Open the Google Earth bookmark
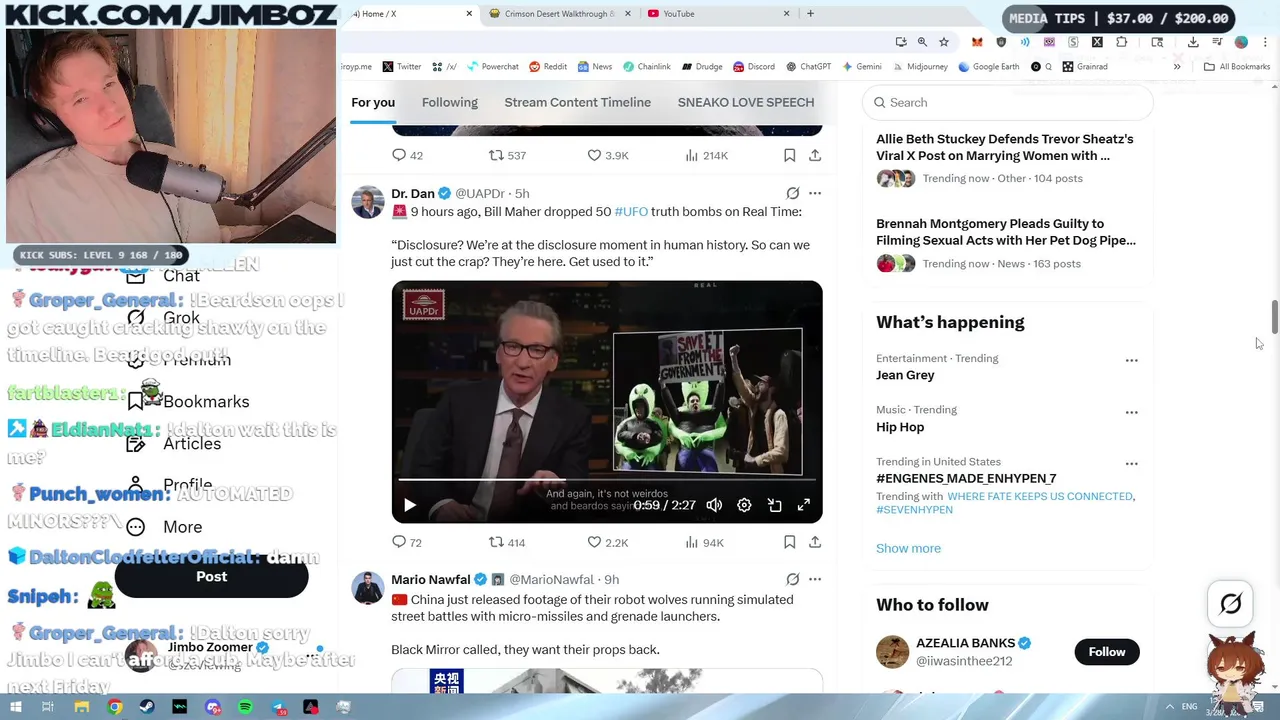This screenshot has width=1280, height=720. 988,67
